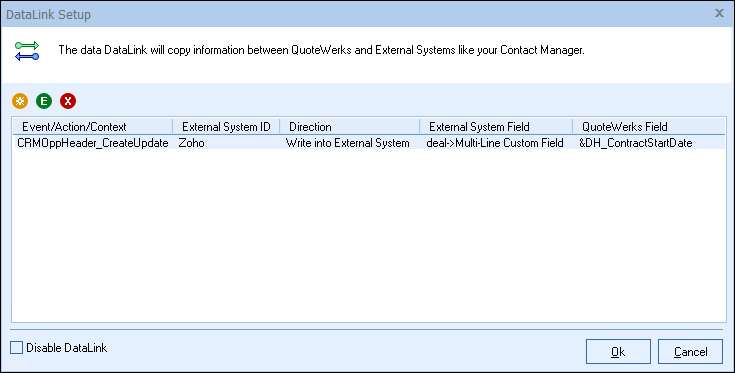Click empty area of the DataLink list

369,234
